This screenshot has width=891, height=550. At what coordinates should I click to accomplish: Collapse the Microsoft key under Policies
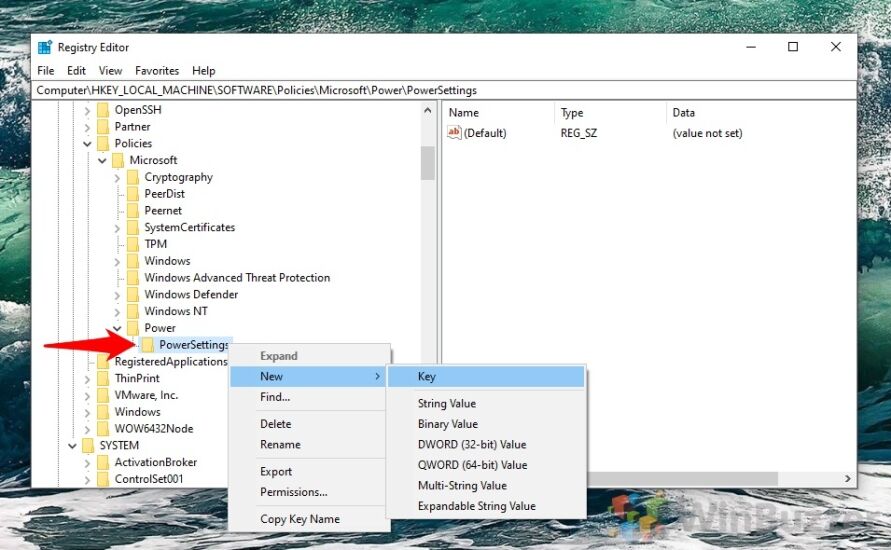[102, 161]
